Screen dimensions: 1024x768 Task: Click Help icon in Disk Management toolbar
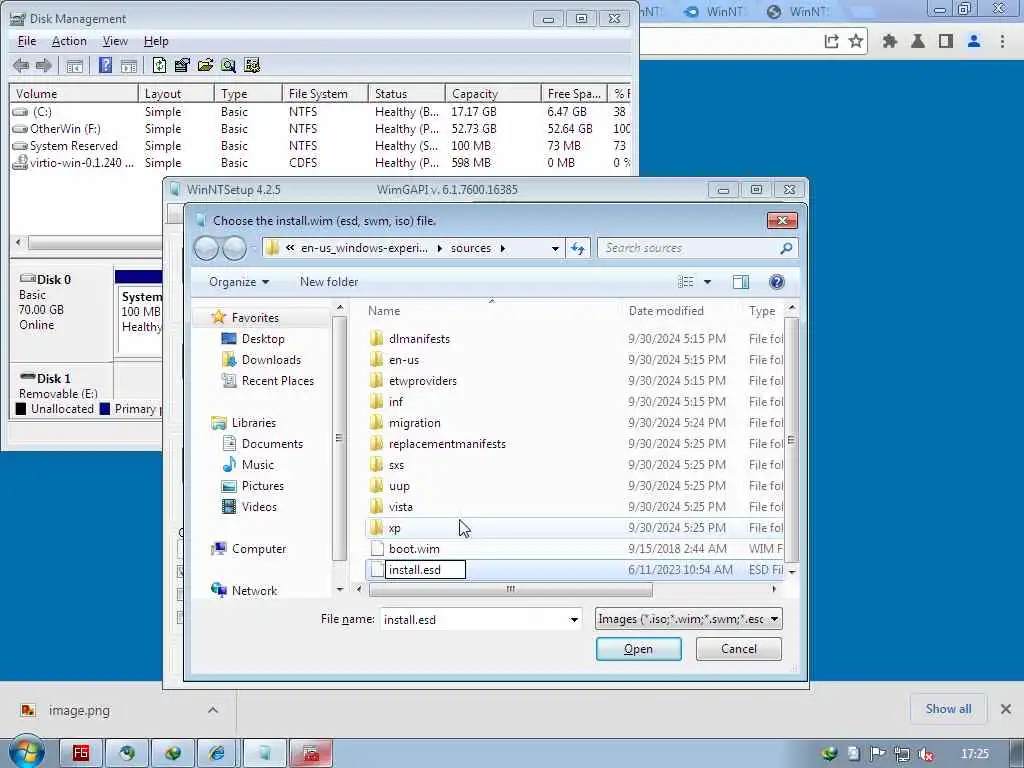(105, 65)
